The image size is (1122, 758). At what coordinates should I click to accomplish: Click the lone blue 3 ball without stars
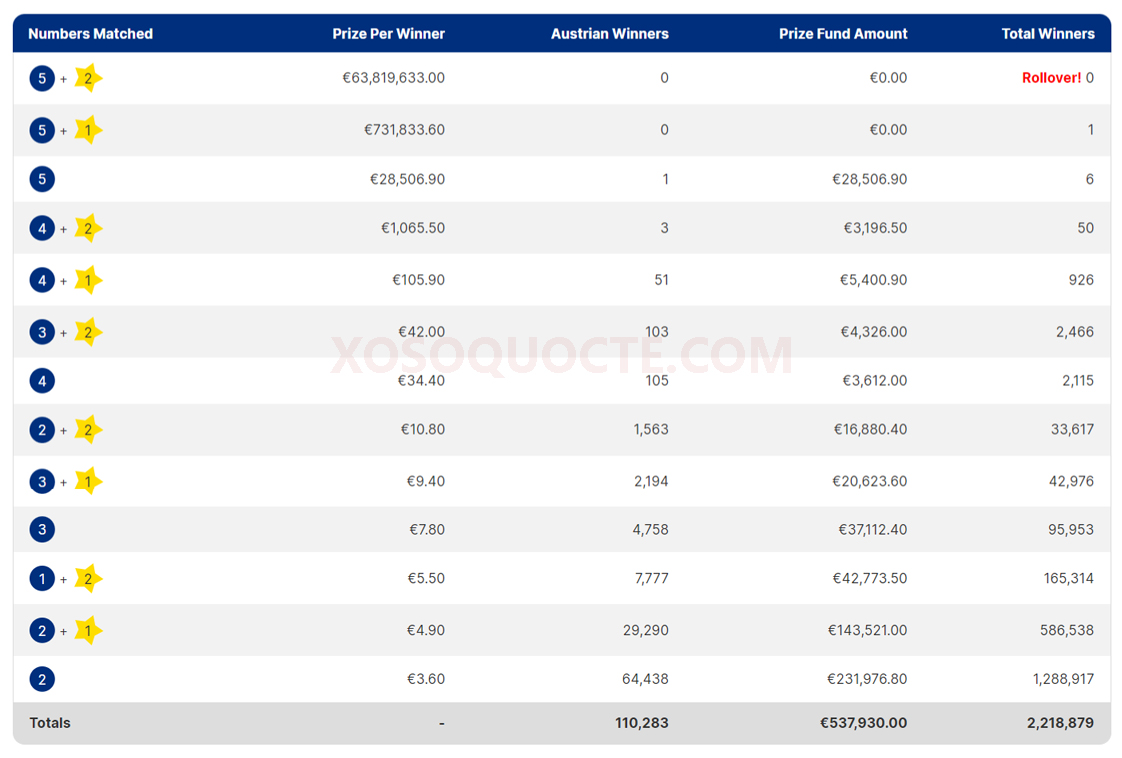pos(42,530)
